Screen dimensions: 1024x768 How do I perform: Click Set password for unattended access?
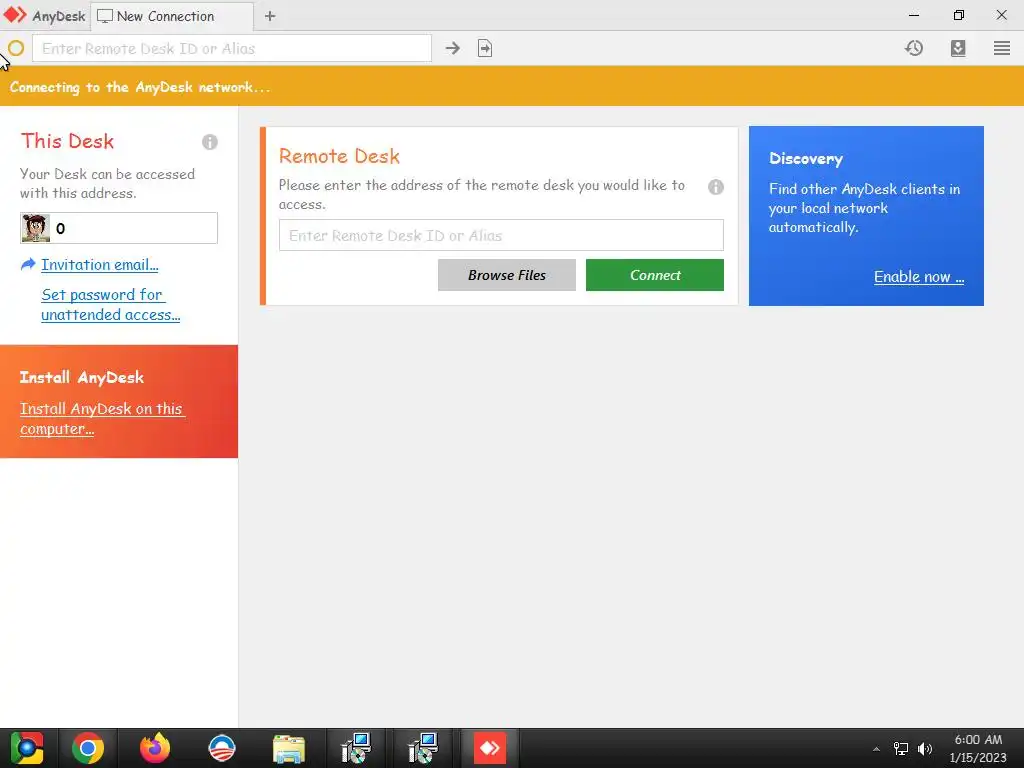pyautogui.click(x=110, y=304)
